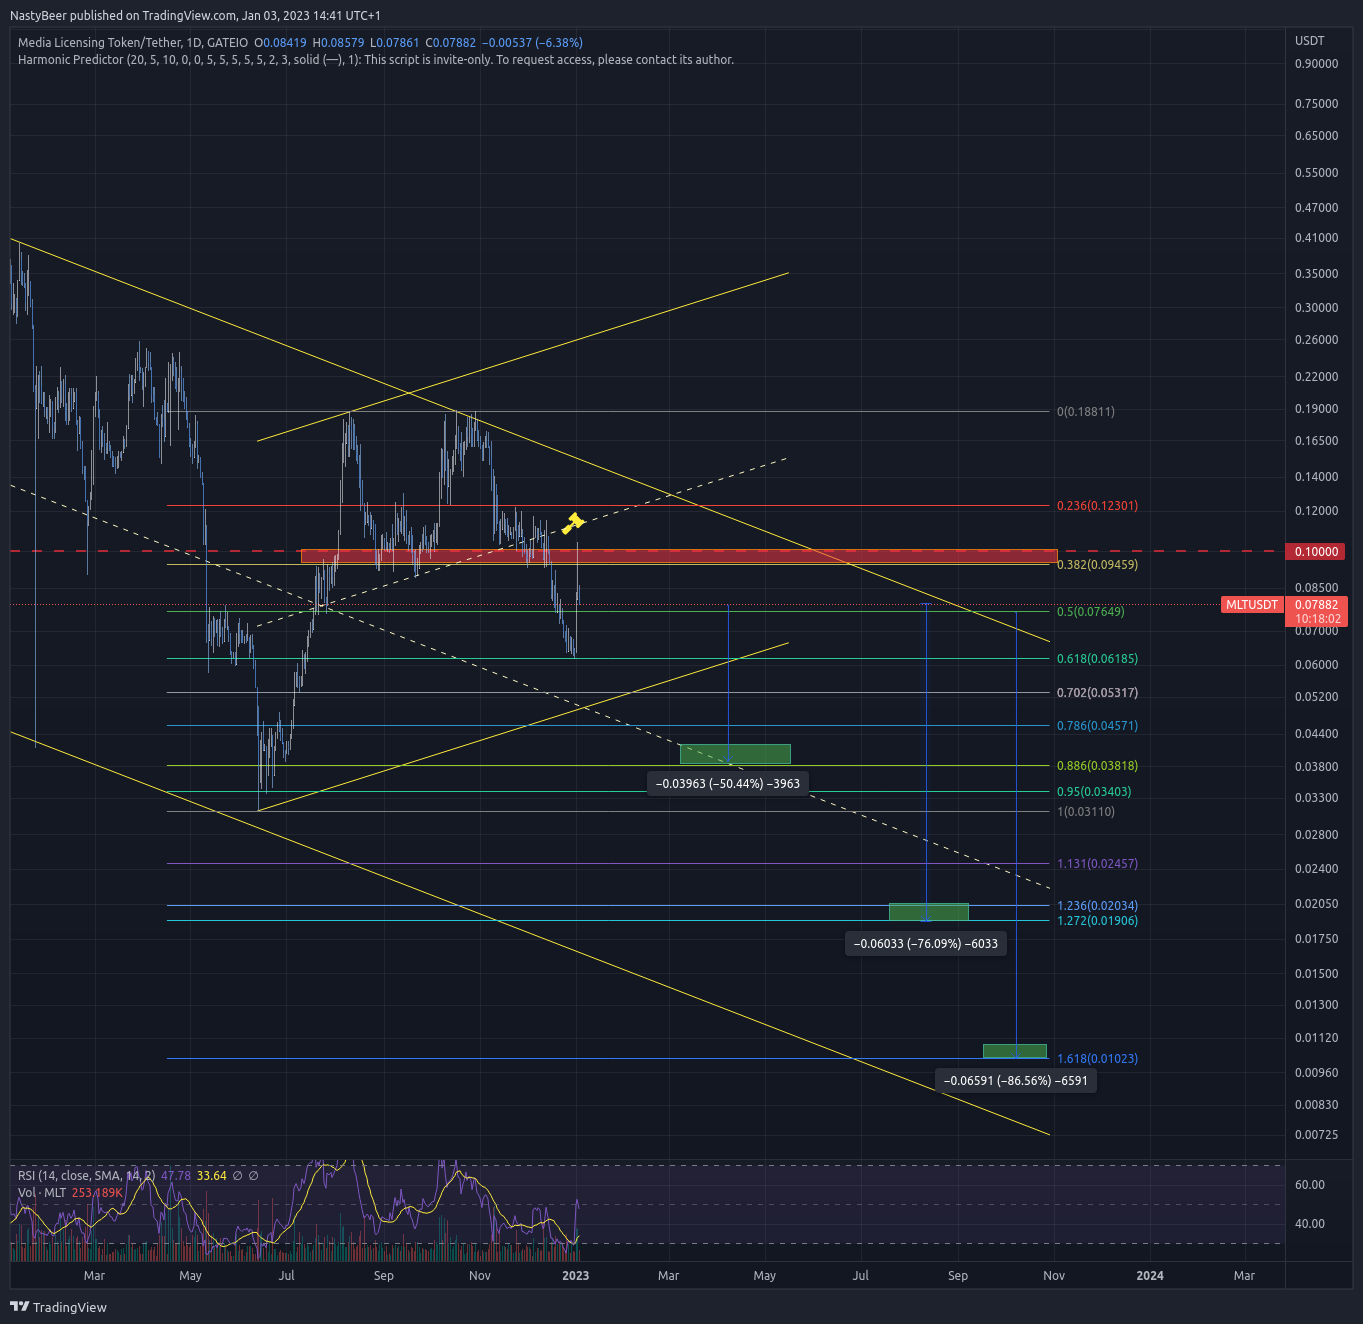Click the MLTUSDT red price tag

coord(1252,605)
